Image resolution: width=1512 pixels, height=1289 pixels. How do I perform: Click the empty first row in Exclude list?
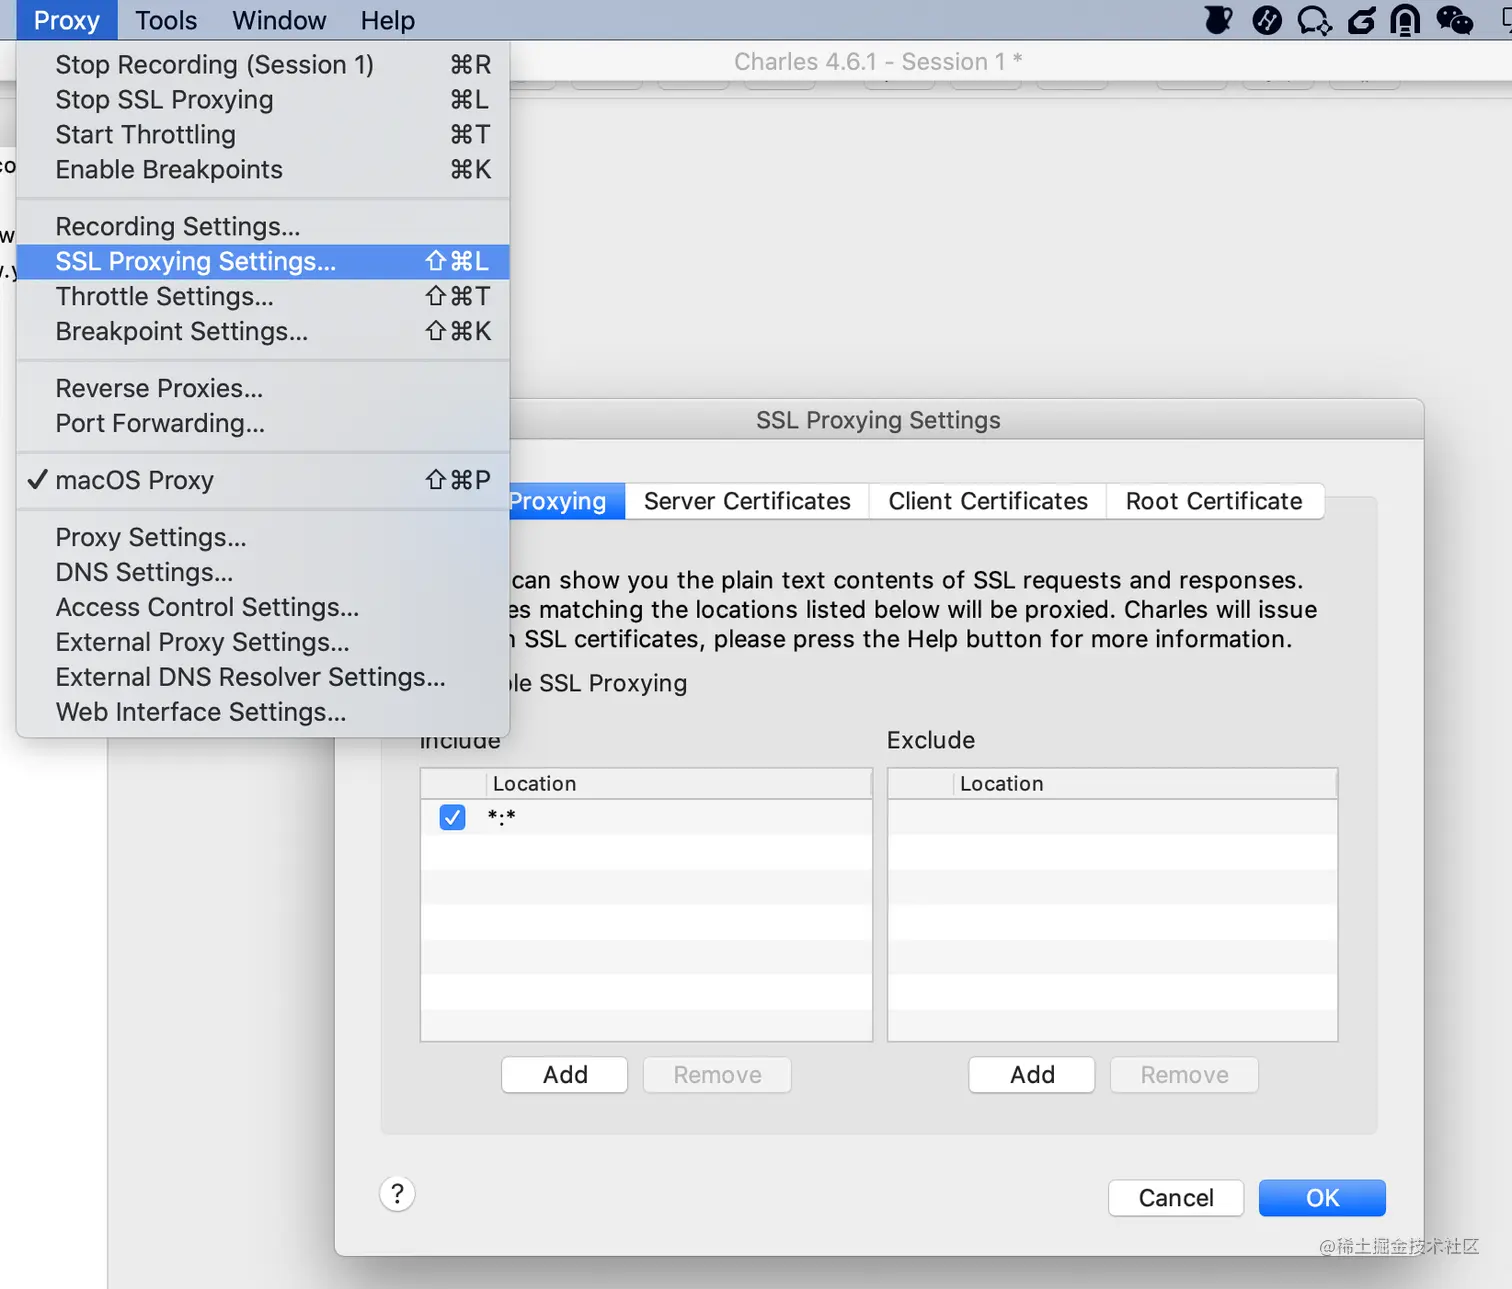[1112, 817]
